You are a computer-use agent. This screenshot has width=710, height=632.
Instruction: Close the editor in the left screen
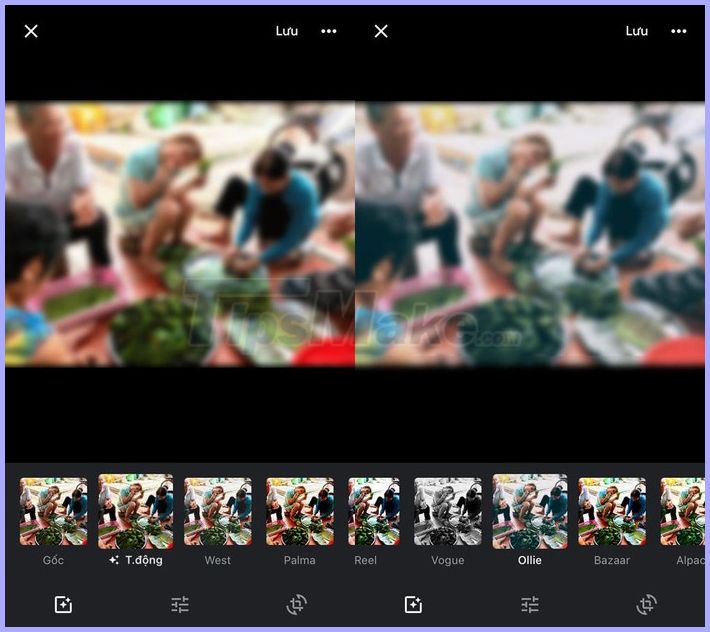(31, 31)
